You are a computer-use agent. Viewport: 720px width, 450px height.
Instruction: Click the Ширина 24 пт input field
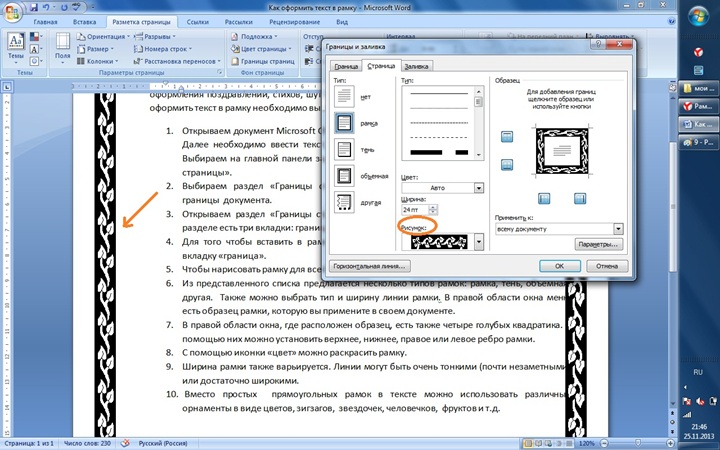415,210
